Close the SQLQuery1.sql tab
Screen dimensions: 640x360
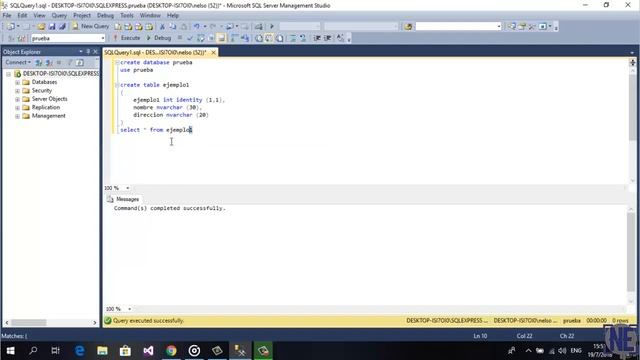[213, 53]
